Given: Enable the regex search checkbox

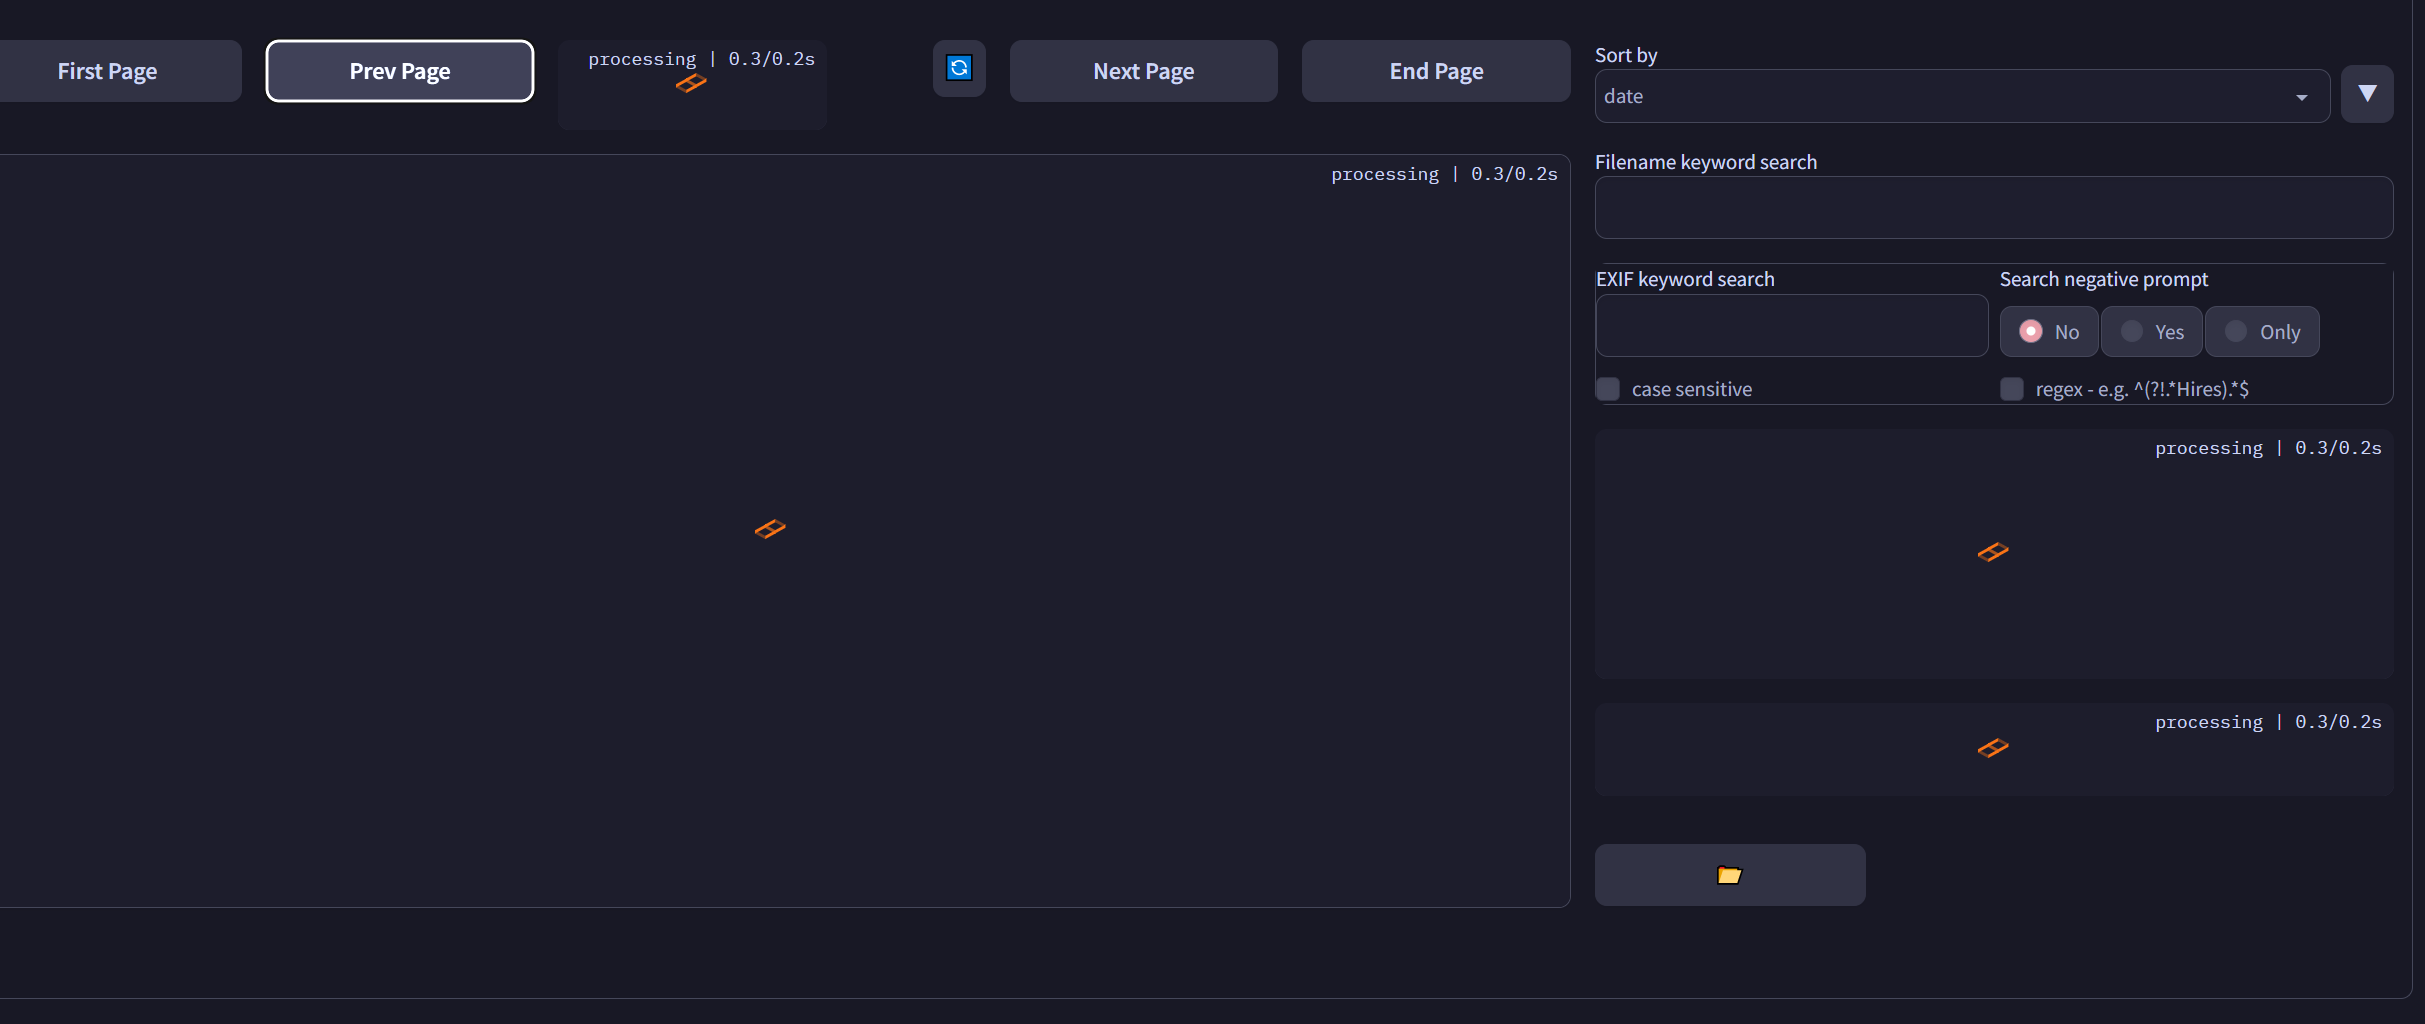Looking at the screenshot, I should point(2011,388).
